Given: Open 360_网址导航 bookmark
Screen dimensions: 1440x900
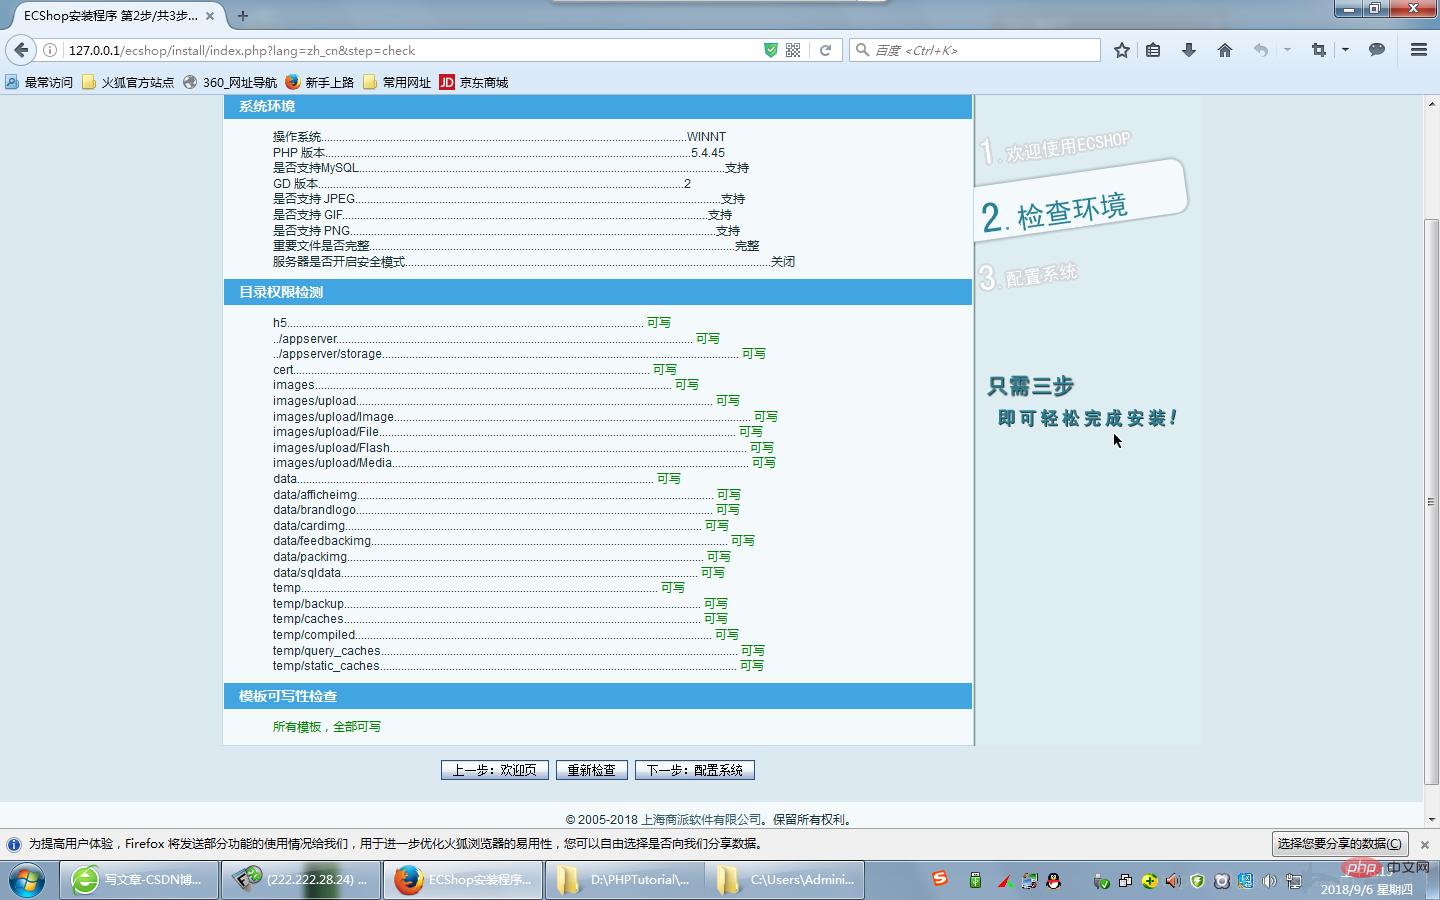Looking at the screenshot, I should point(230,82).
